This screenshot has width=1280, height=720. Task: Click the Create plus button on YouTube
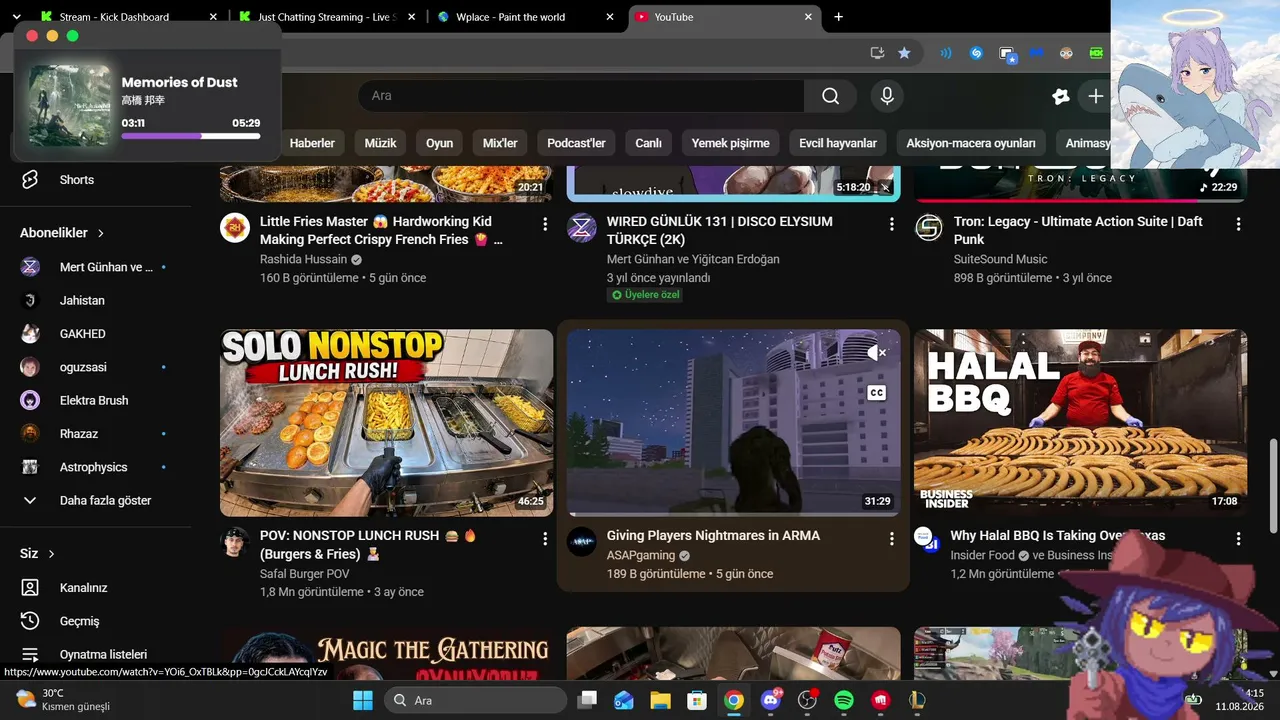coord(1096,96)
